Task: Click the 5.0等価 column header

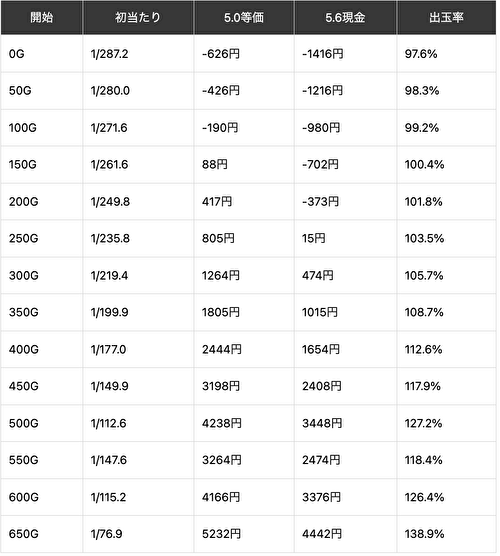Action: point(244,17)
